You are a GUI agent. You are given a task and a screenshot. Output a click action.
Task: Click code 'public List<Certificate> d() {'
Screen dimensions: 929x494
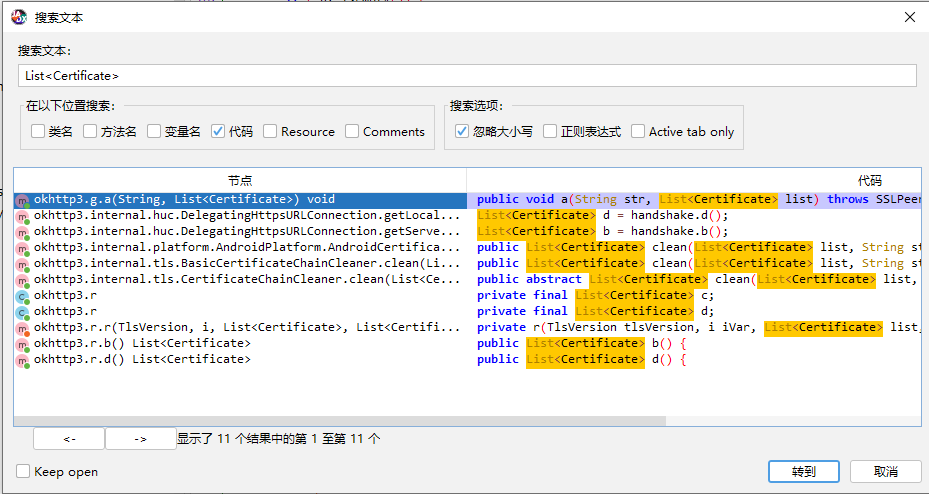(x=581, y=360)
